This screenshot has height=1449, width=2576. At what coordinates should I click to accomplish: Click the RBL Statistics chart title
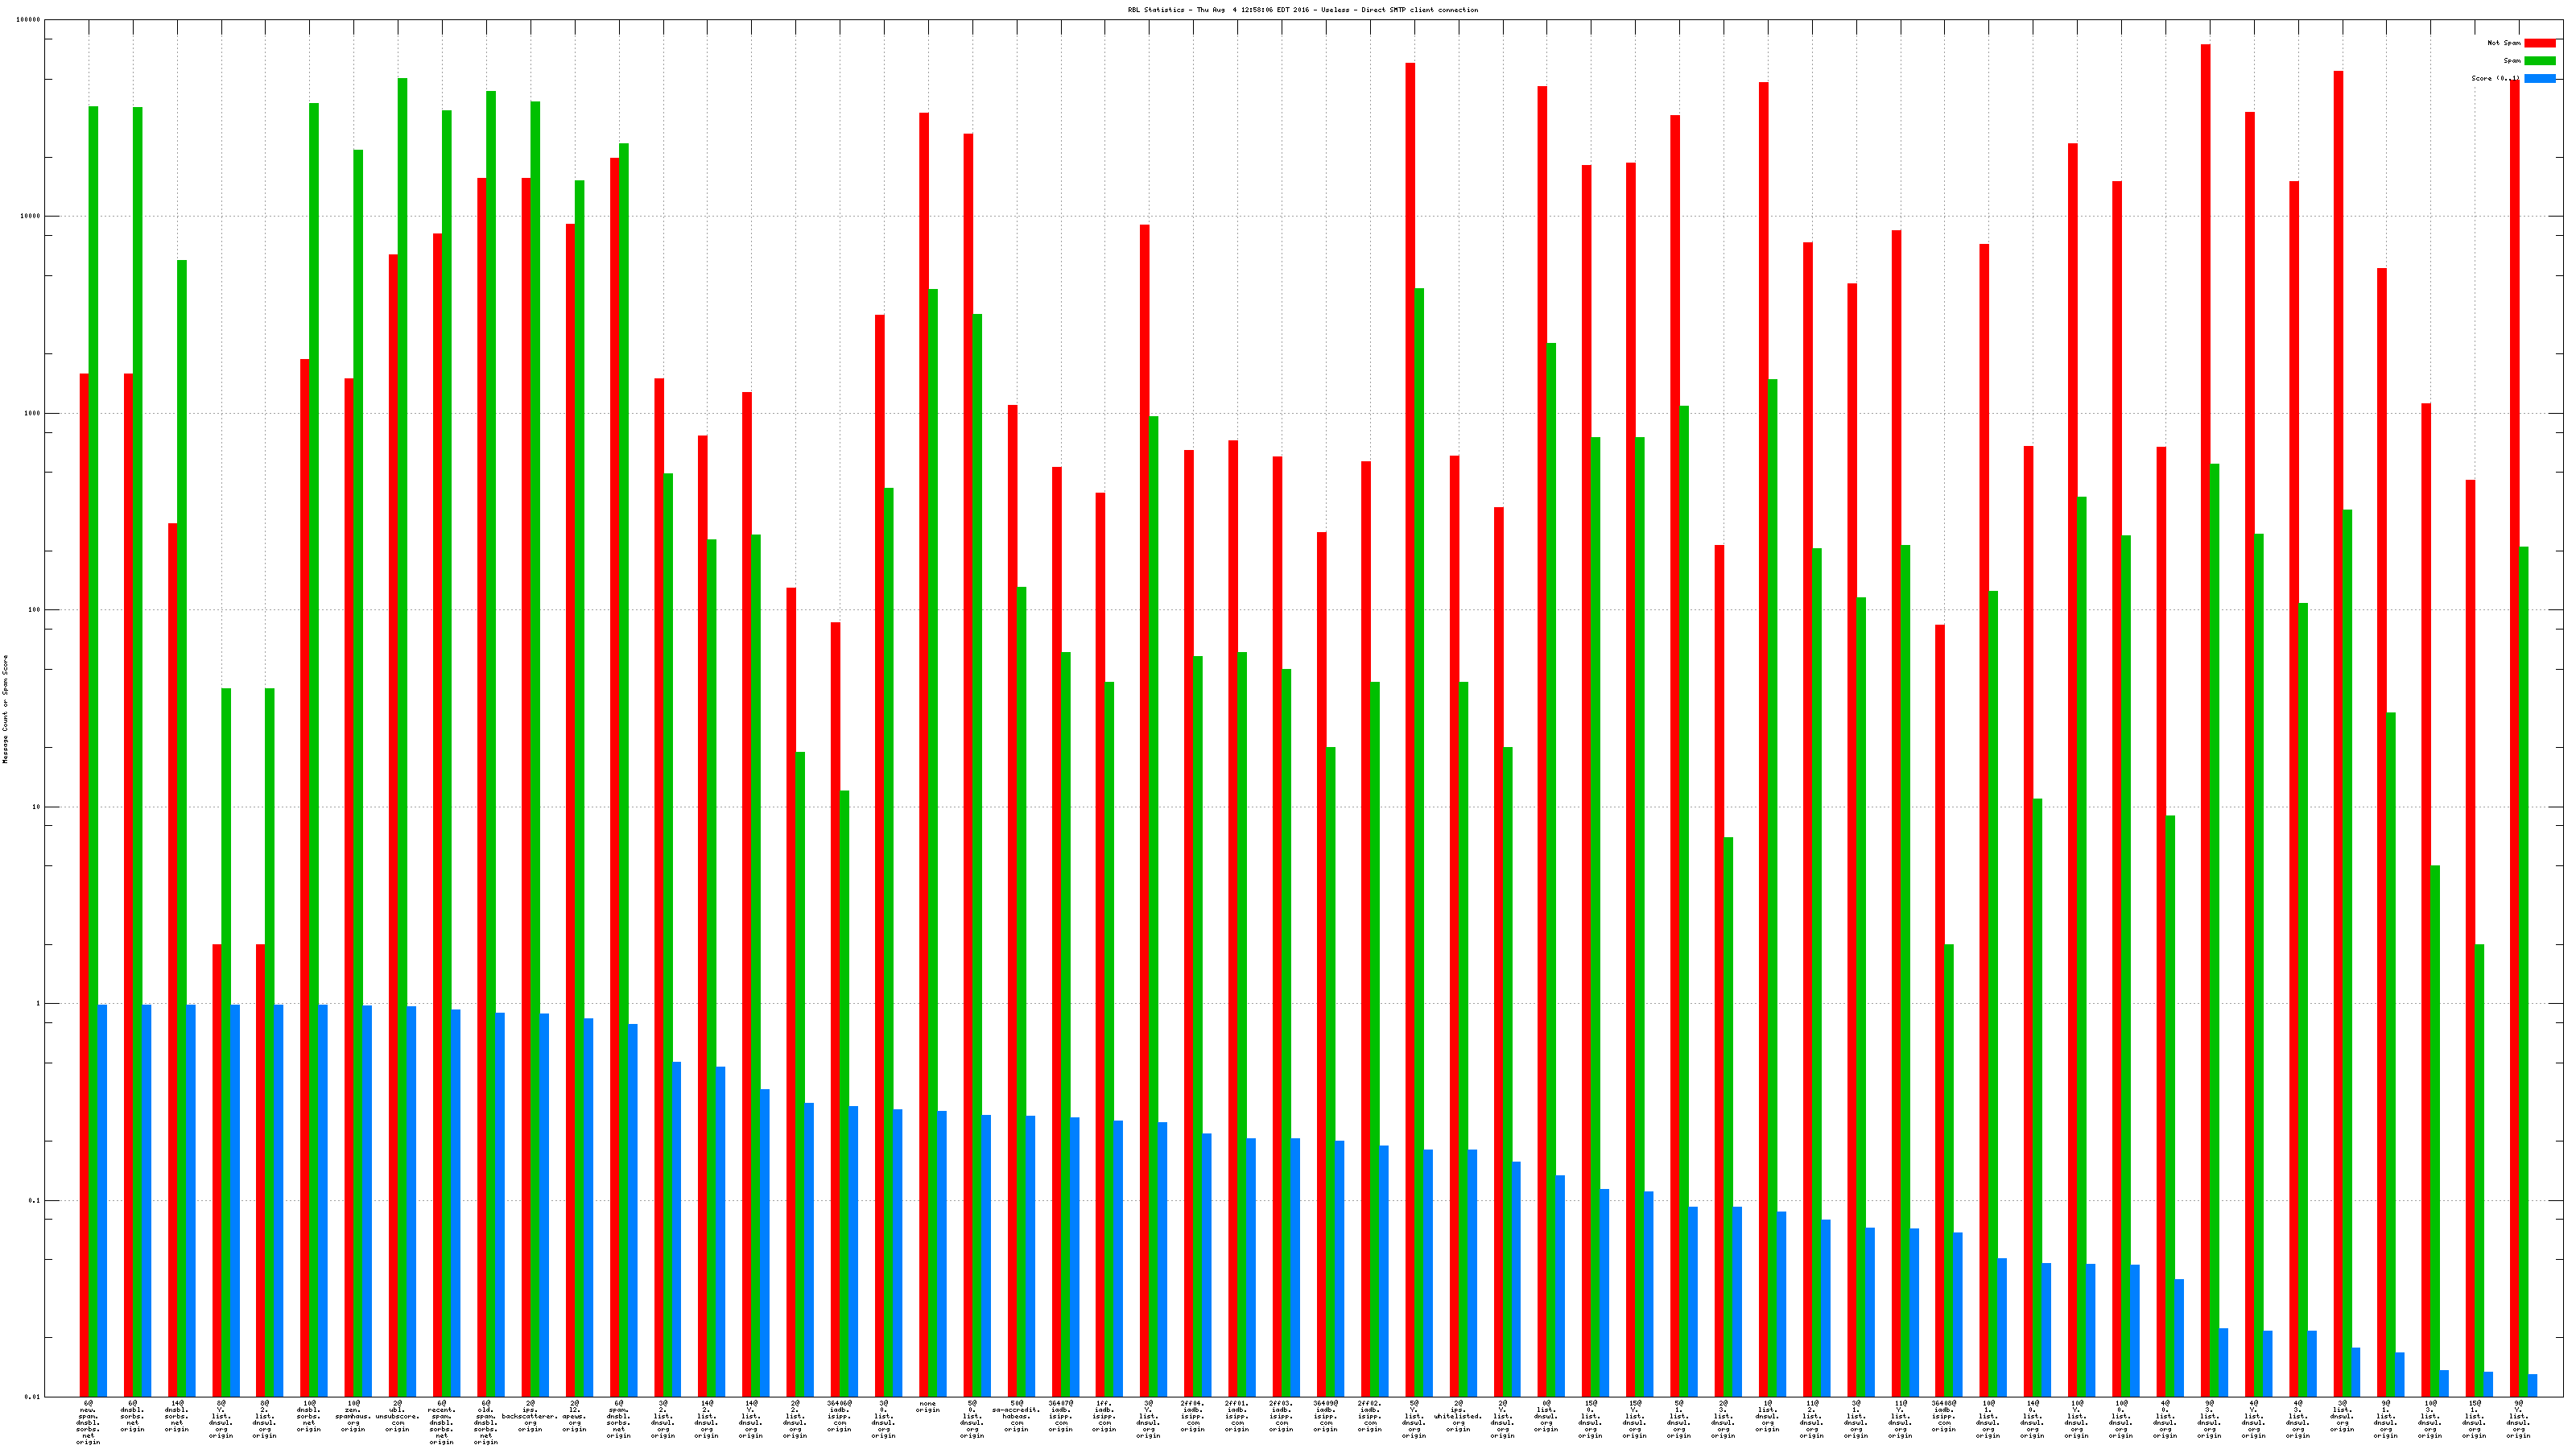point(1302,10)
